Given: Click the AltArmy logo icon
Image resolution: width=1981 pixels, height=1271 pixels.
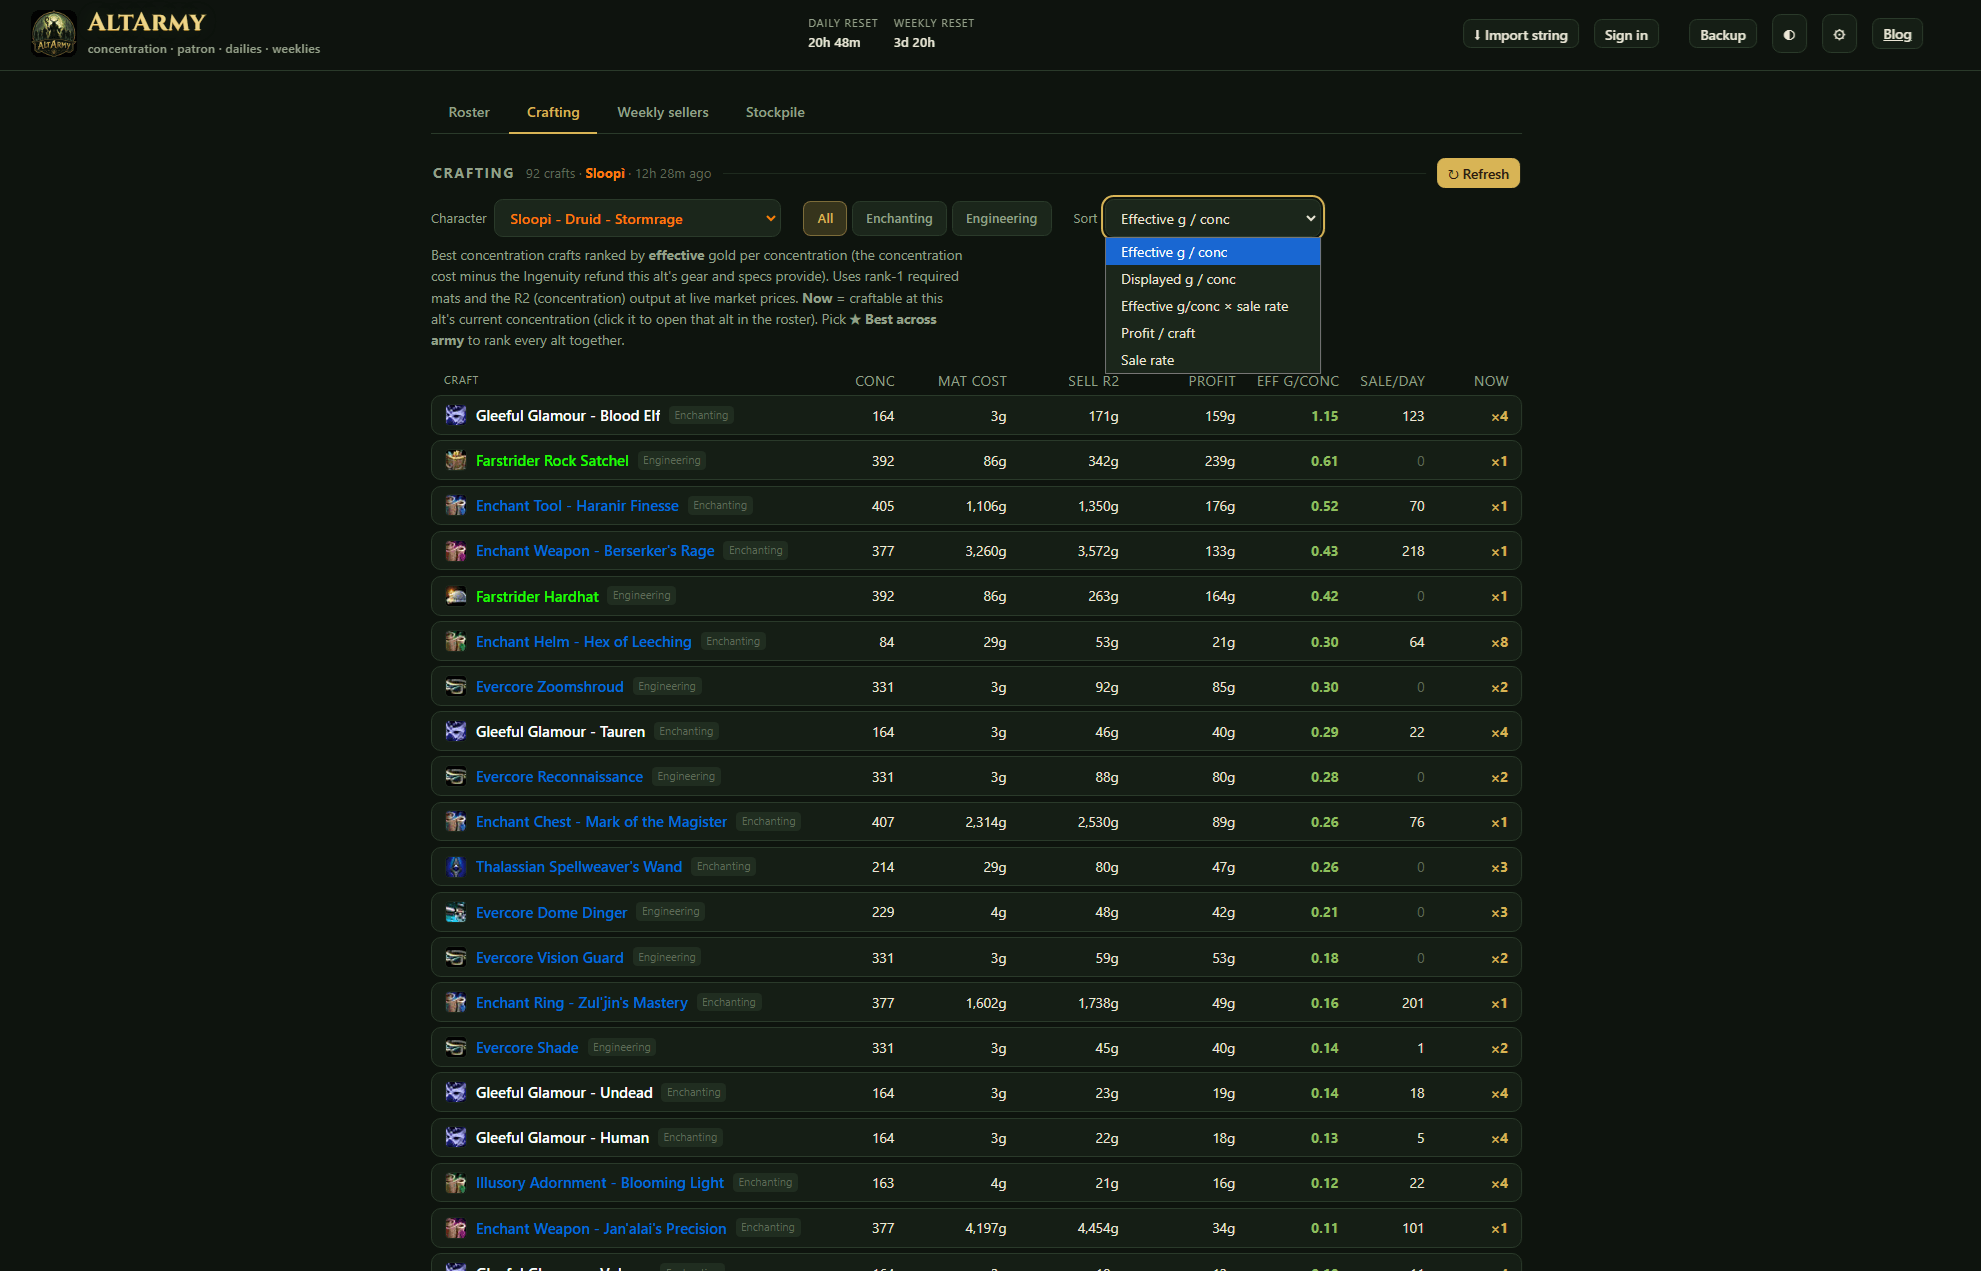Looking at the screenshot, I should [54, 34].
